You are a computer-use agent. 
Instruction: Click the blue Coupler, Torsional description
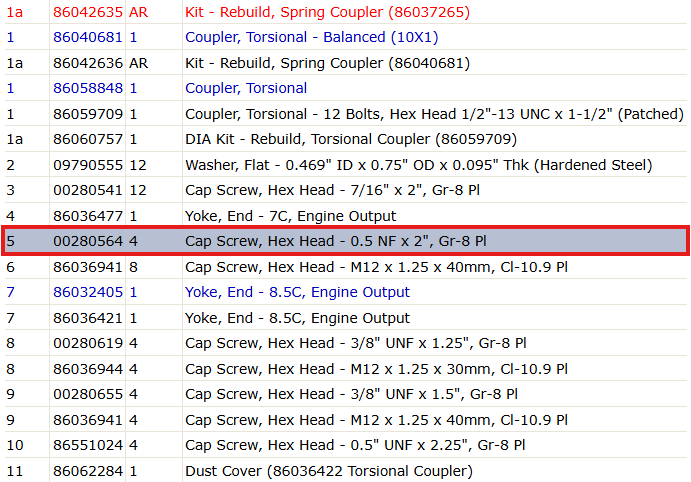(246, 89)
